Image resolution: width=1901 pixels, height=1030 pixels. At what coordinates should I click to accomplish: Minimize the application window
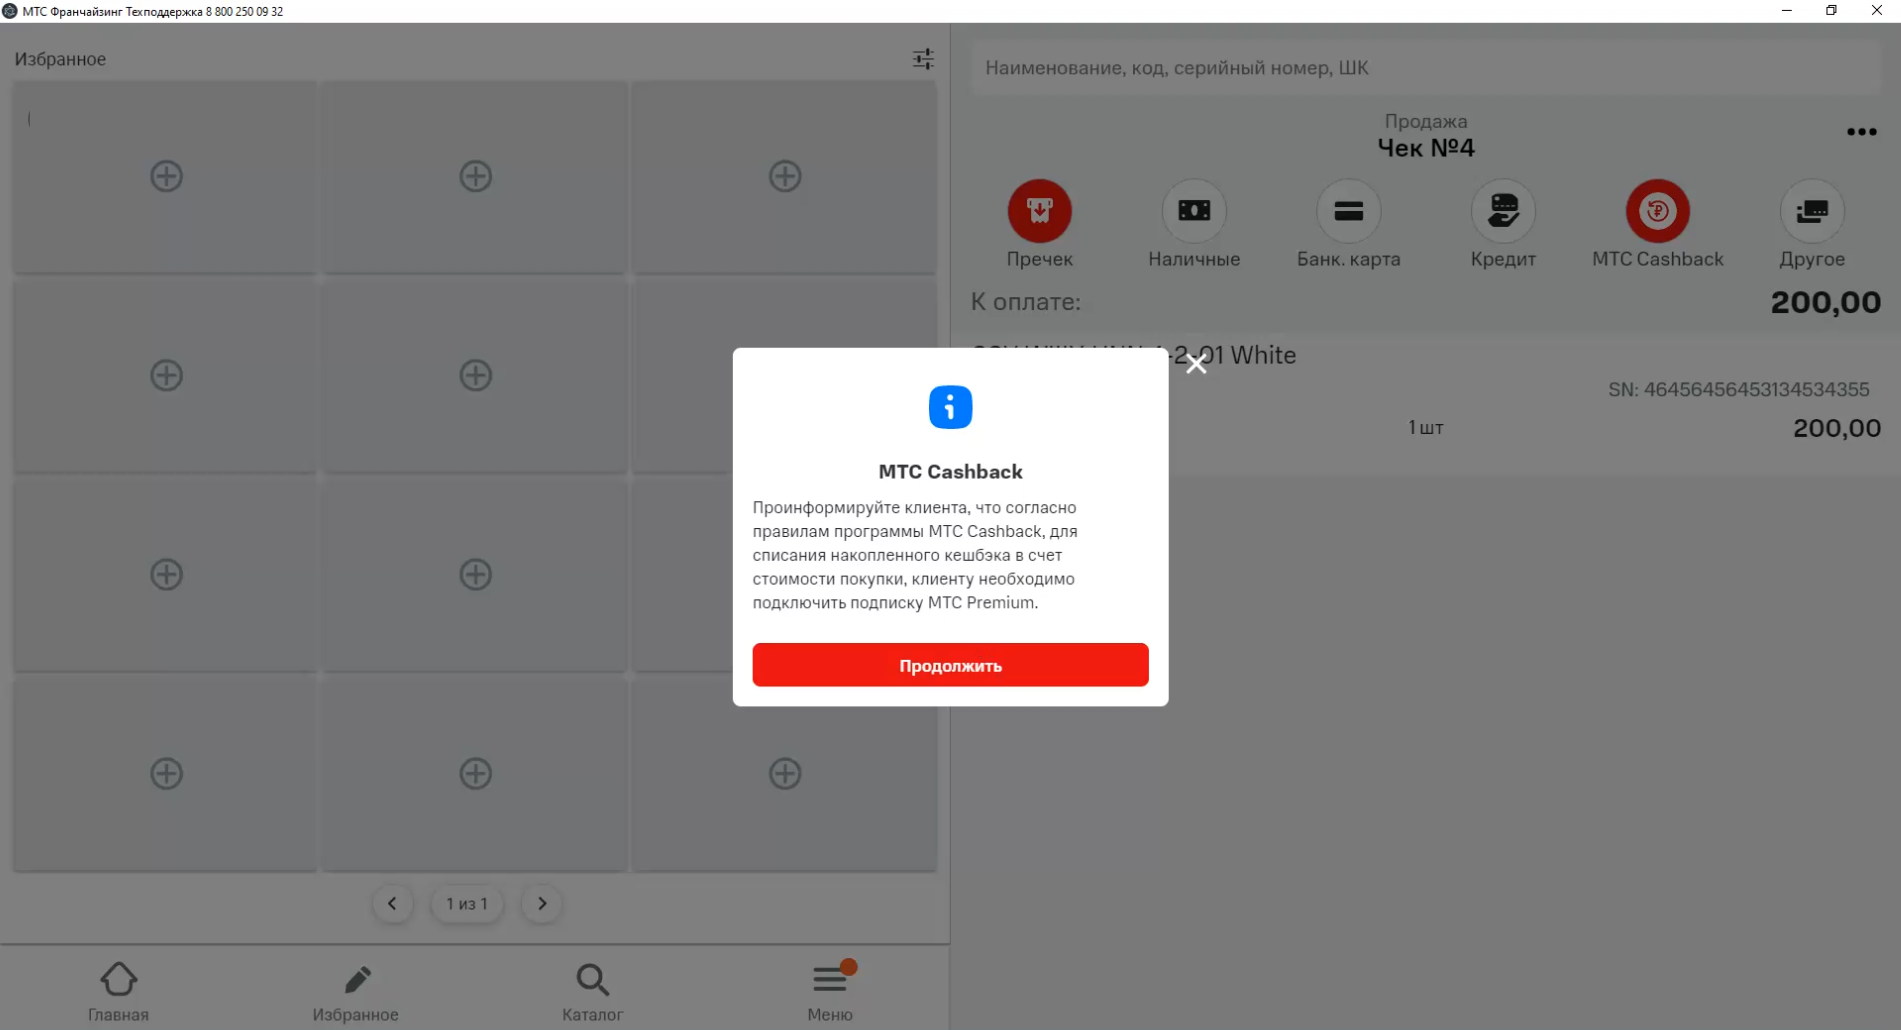(x=1786, y=10)
